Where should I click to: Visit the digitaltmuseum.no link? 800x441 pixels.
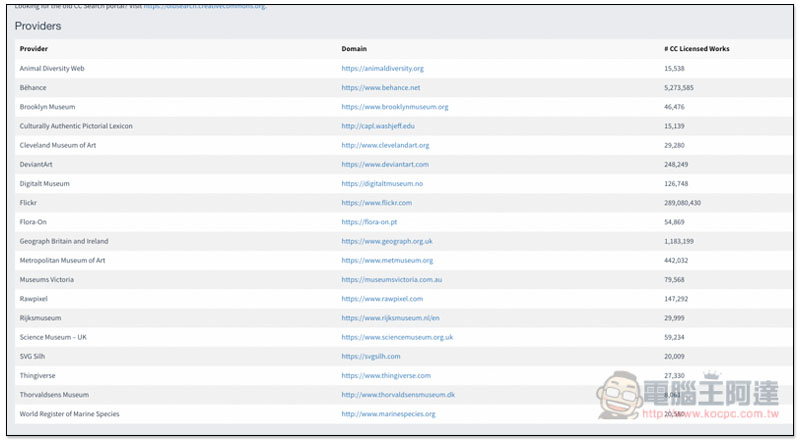382,184
